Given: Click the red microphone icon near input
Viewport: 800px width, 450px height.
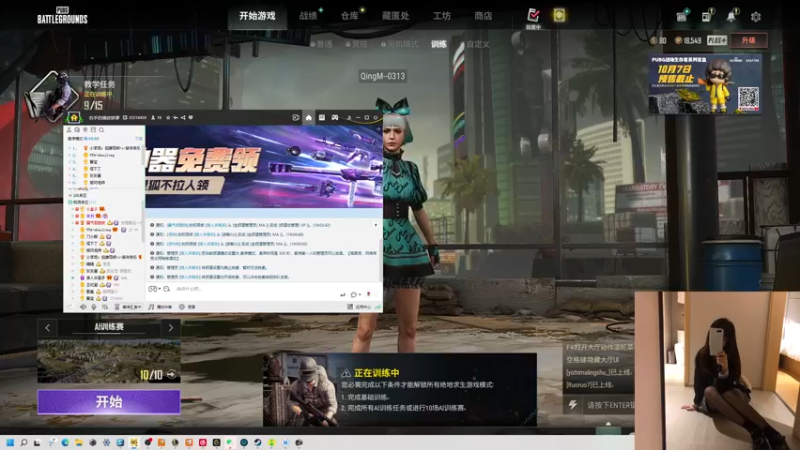Looking at the screenshot, I should [368, 294].
